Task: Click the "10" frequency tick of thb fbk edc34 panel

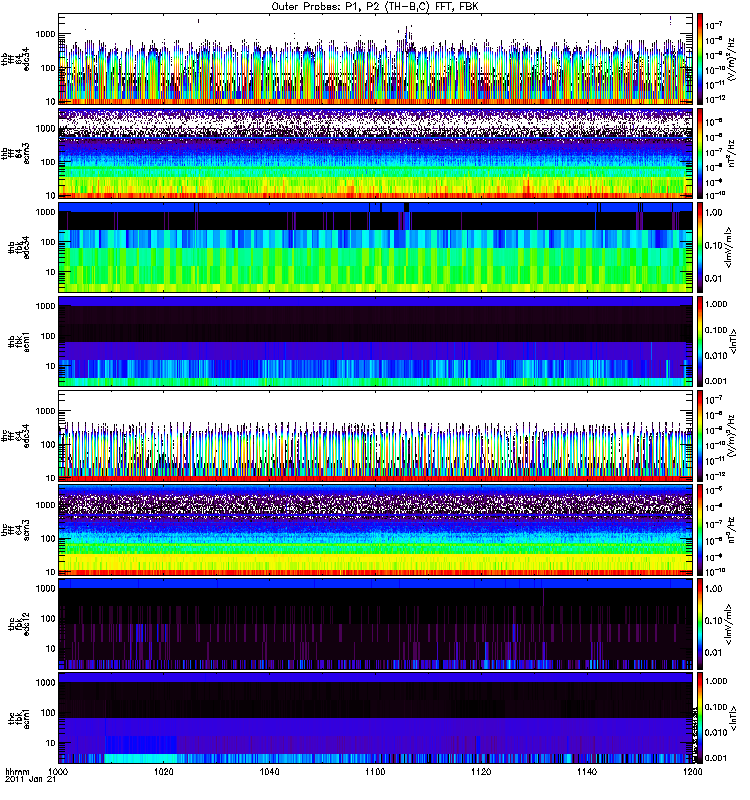Action: pyautogui.click(x=51, y=272)
